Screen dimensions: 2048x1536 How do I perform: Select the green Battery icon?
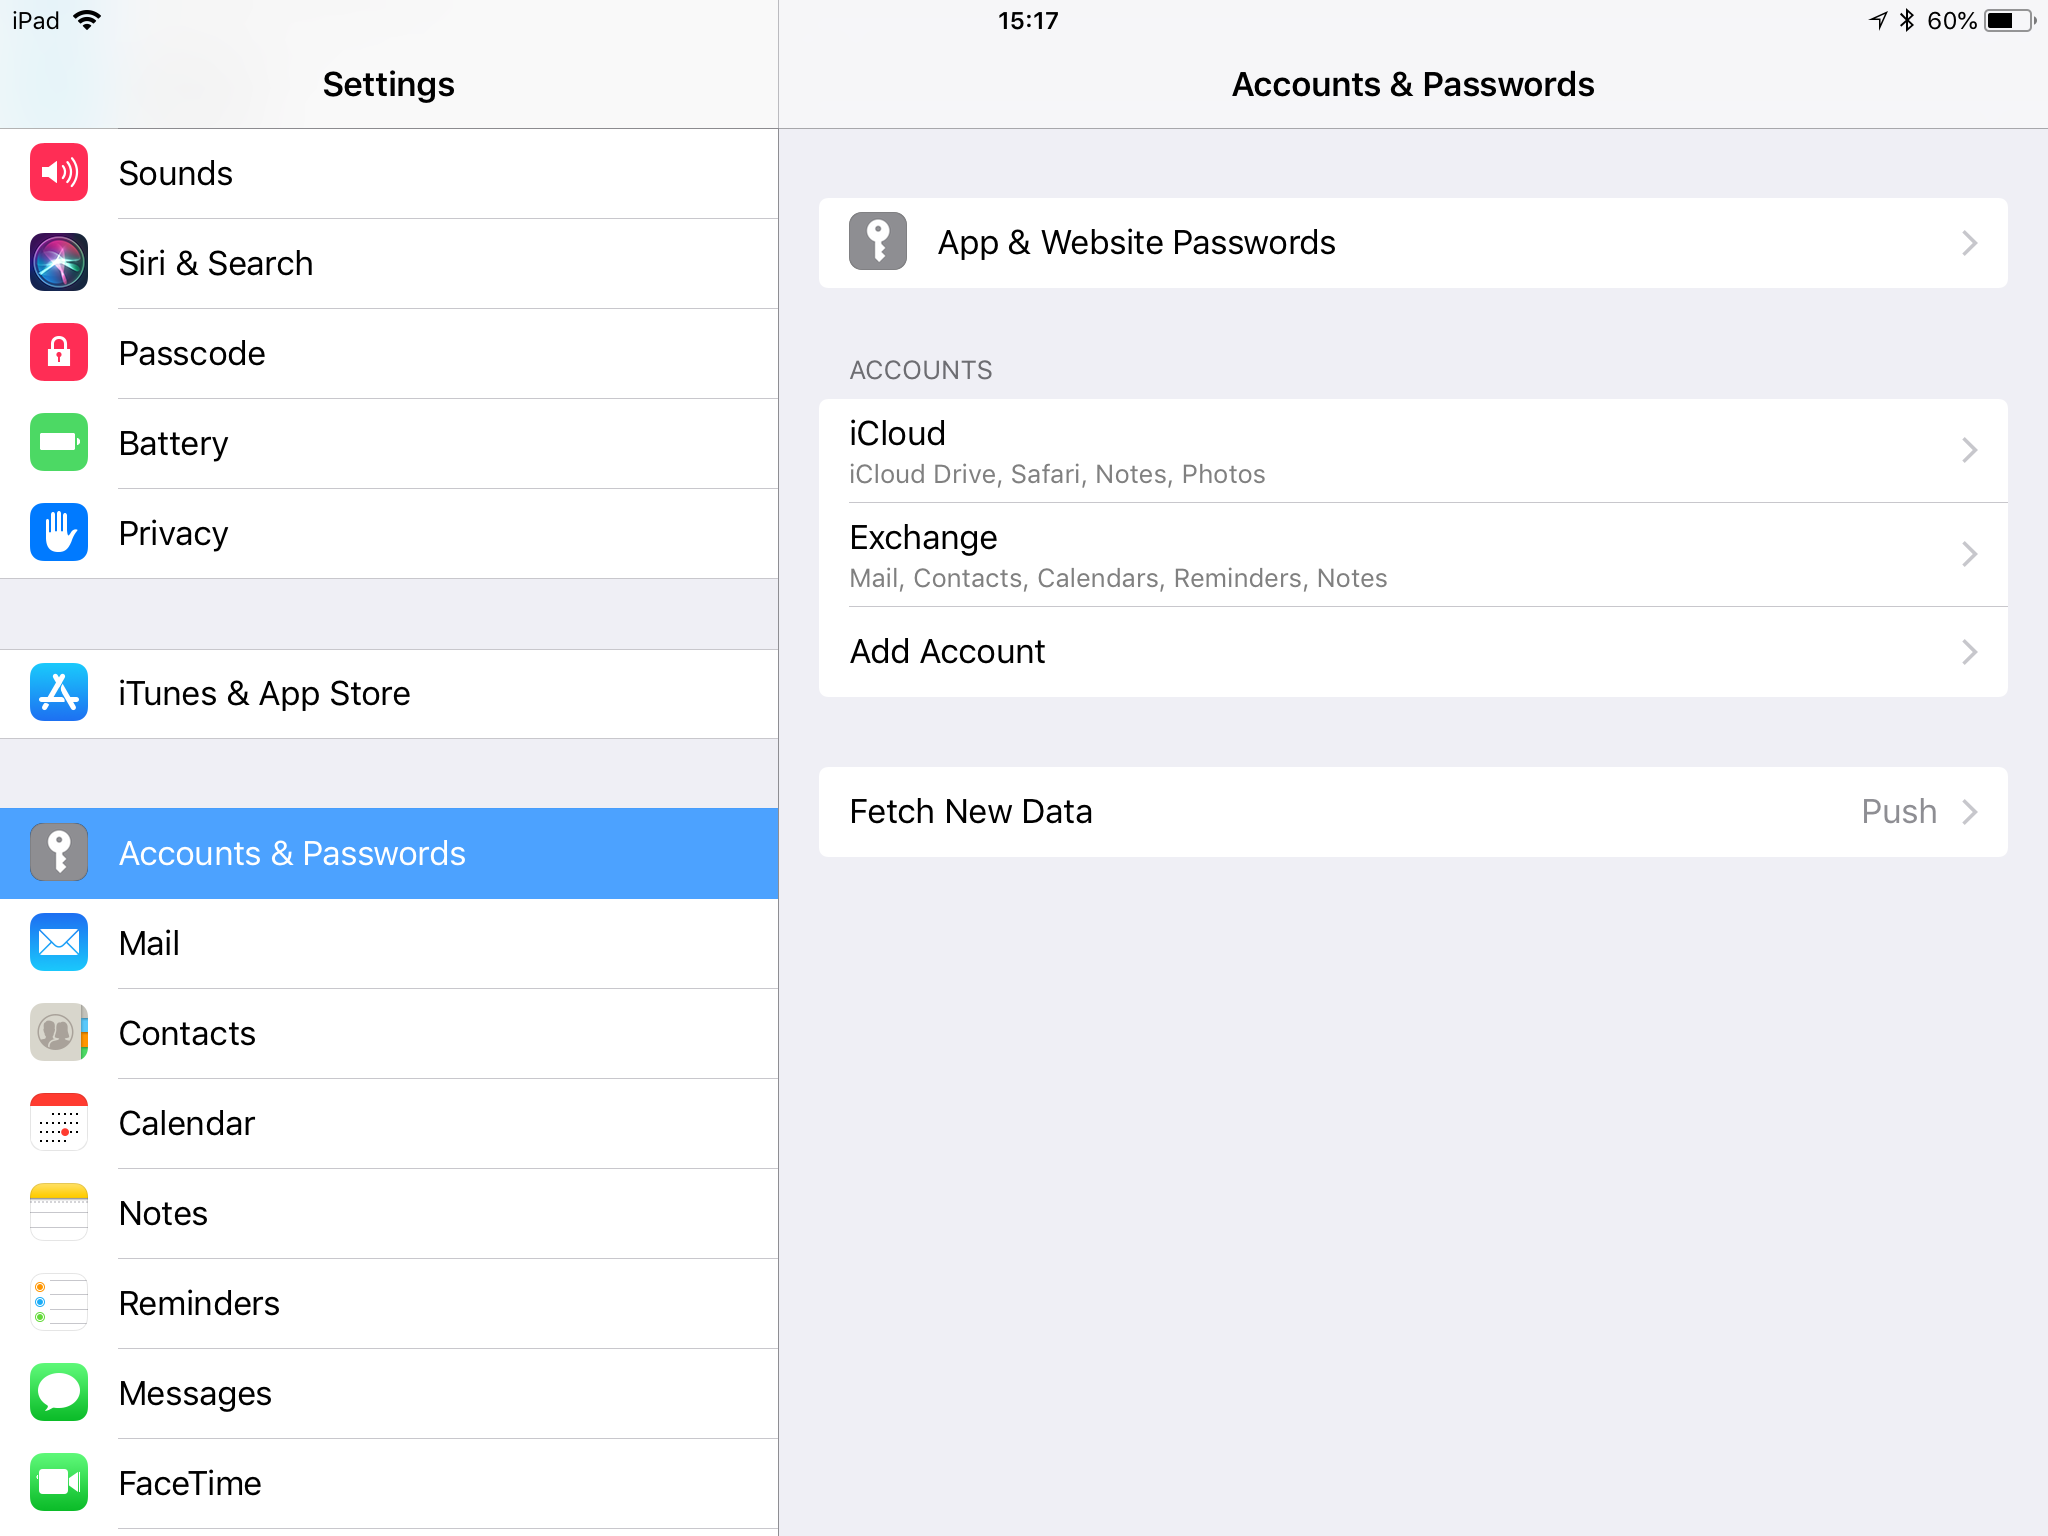pos(59,443)
